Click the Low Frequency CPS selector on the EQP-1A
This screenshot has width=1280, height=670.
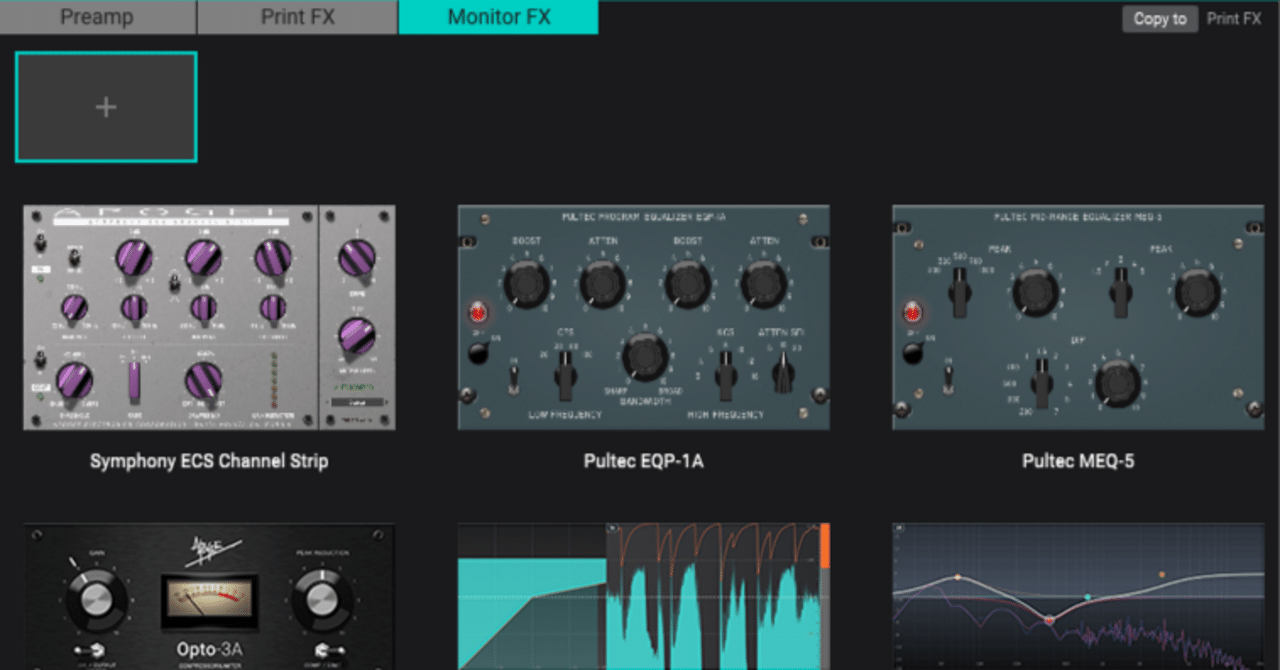[564, 375]
